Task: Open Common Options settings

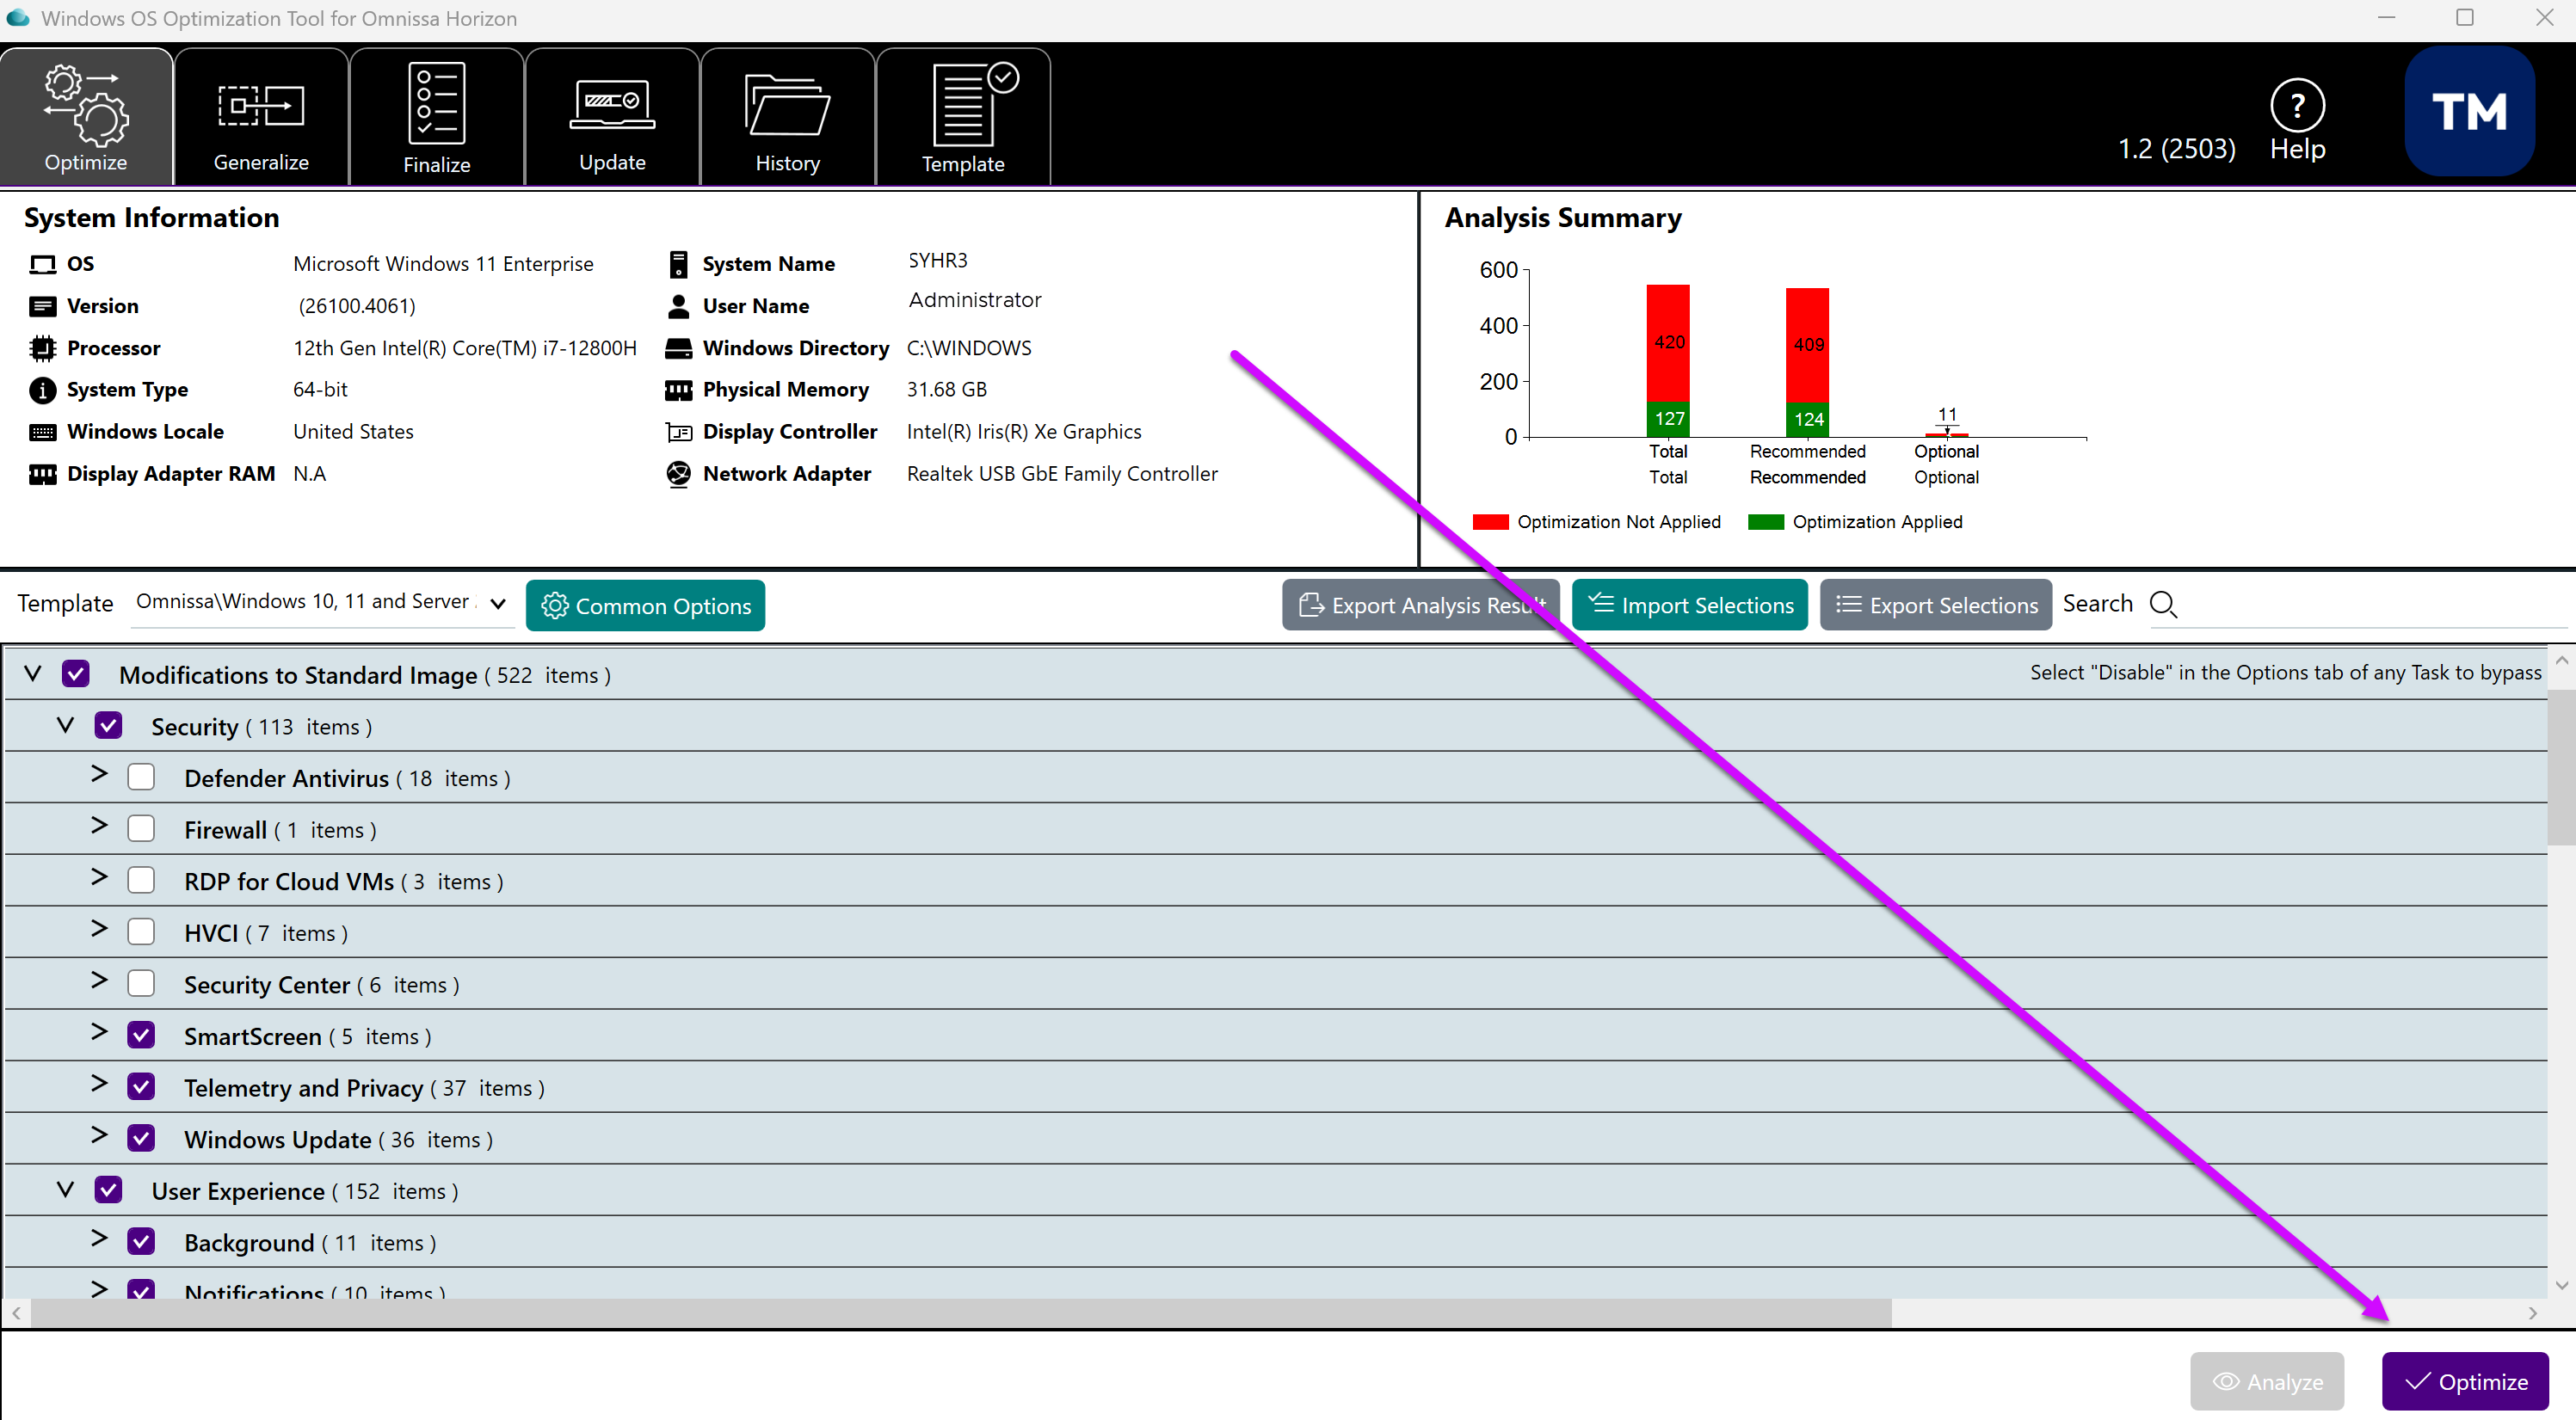Action: pyautogui.click(x=646, y=606)
